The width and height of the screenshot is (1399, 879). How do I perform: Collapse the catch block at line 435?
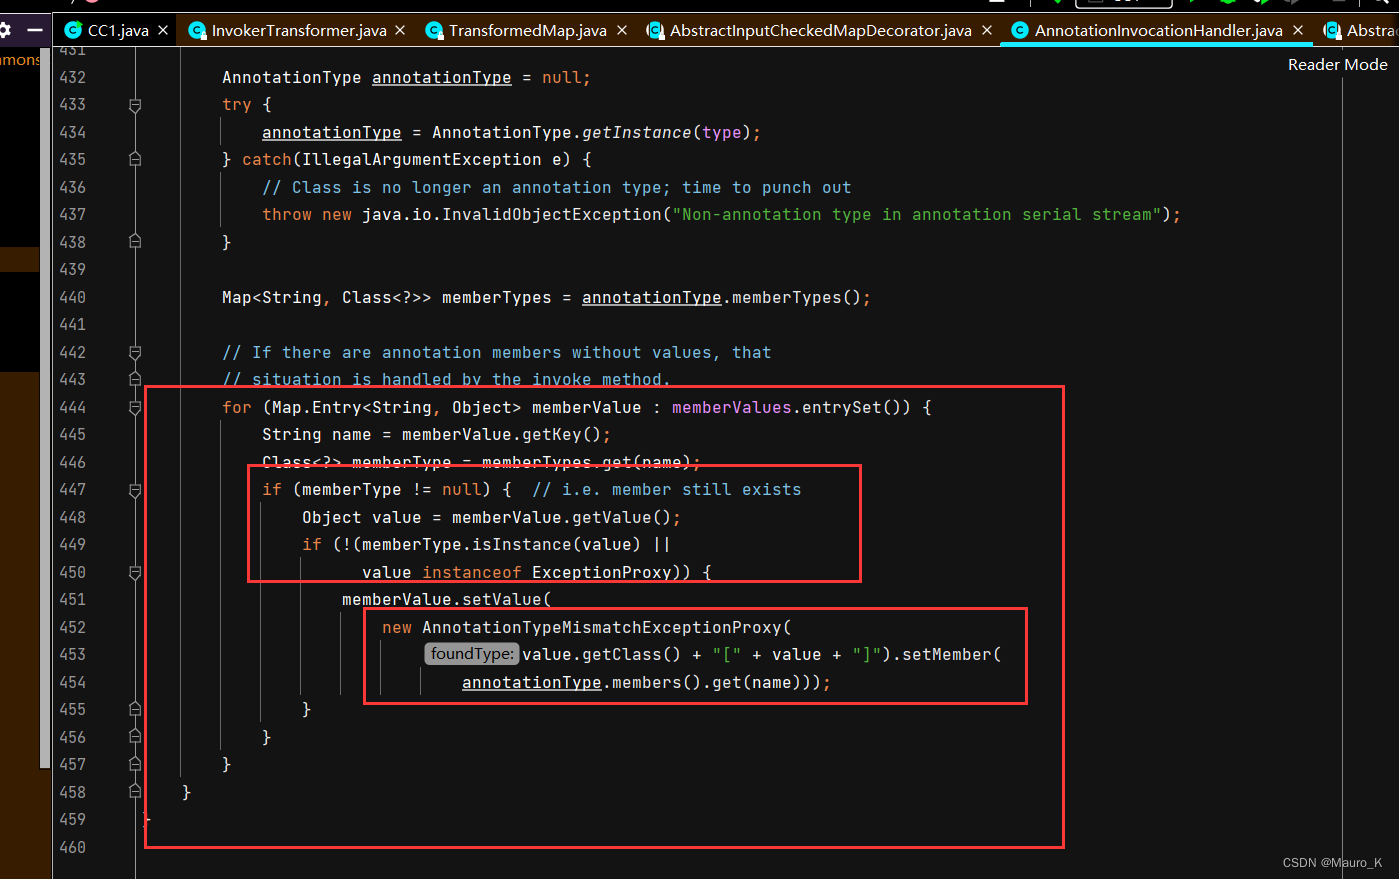click(x=135, y=160)
